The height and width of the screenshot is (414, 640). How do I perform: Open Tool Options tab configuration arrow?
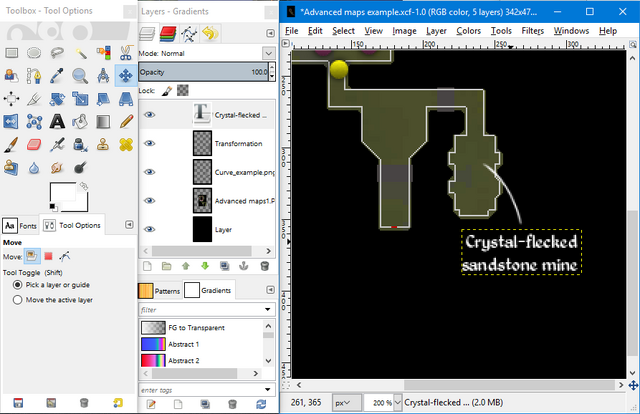129,225
